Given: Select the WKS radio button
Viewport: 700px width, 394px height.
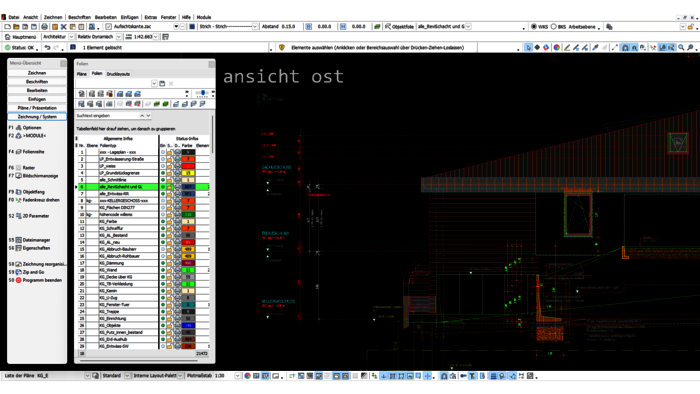Looking at the screenshot, I should coord(534,27).
